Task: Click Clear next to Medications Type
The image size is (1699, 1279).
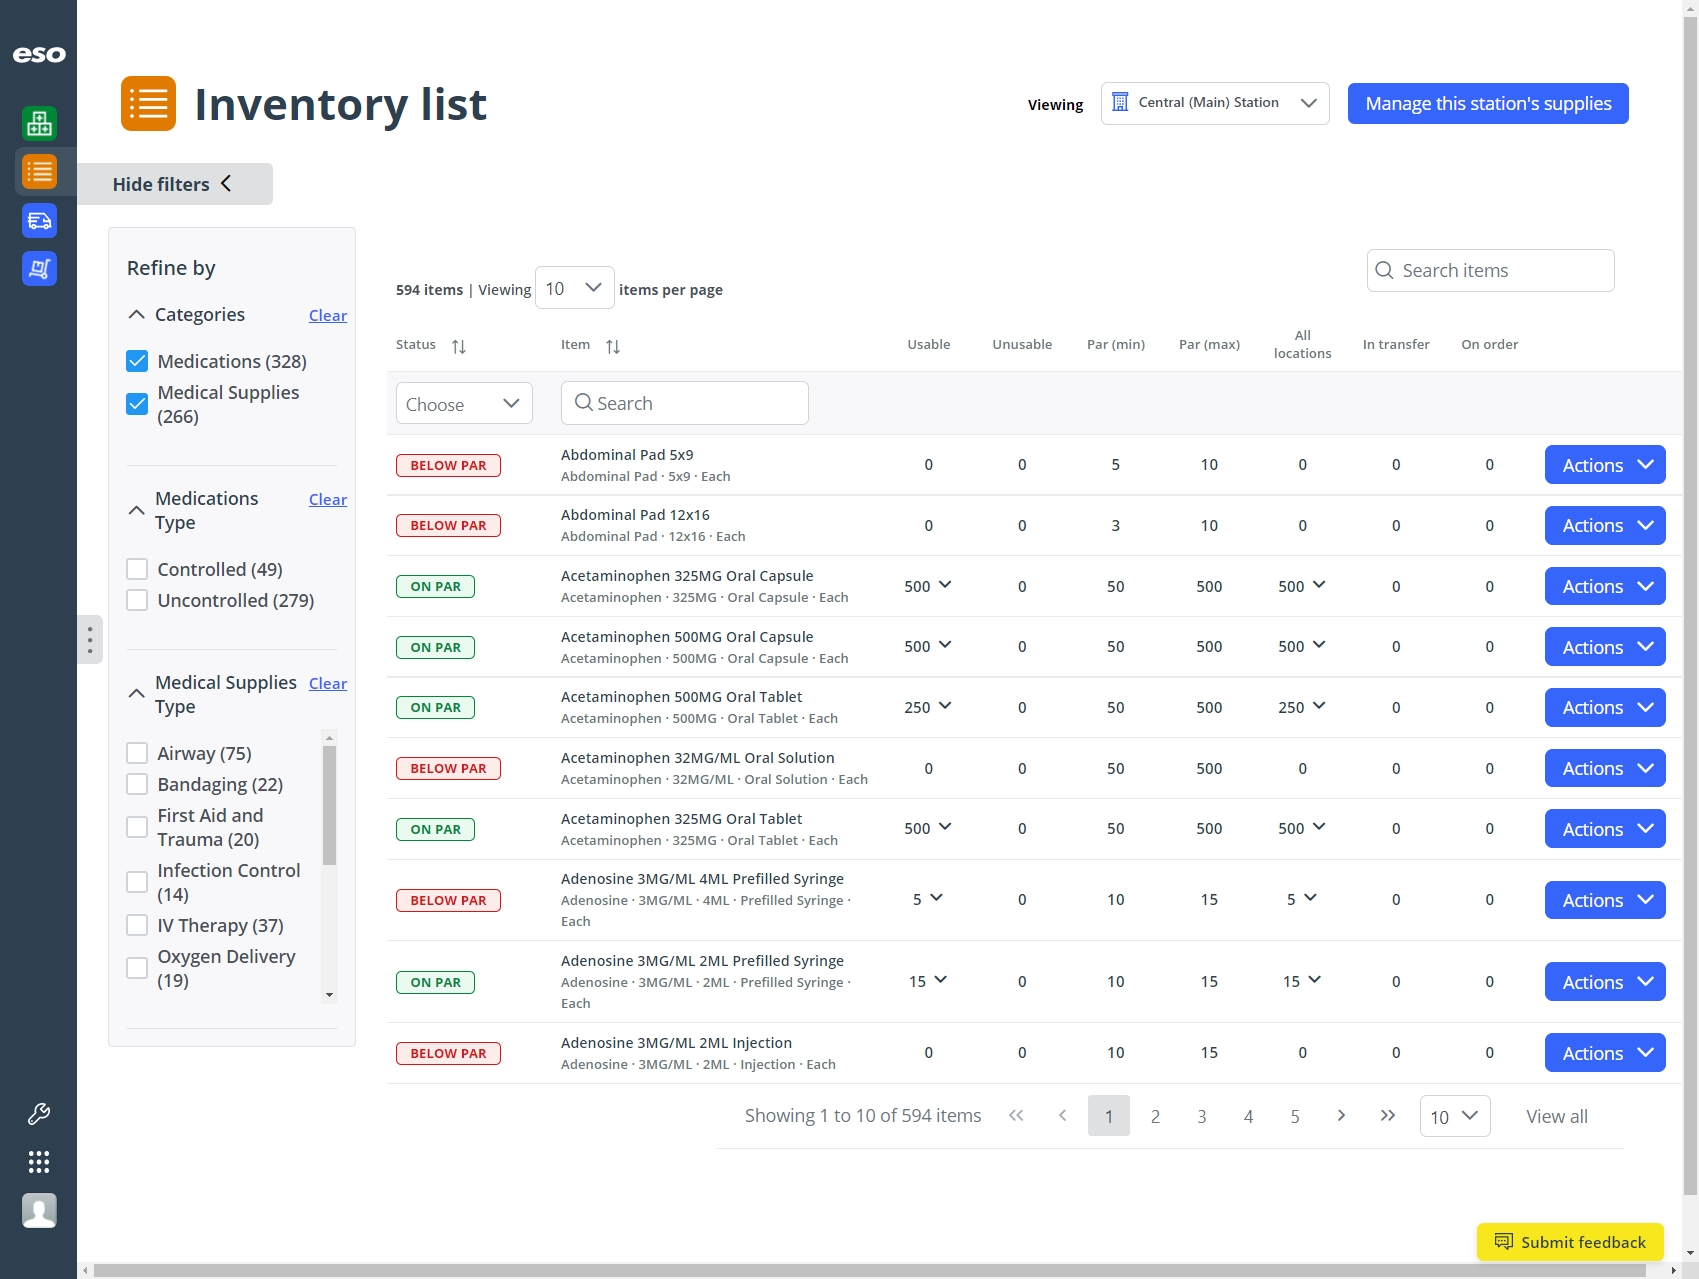Action: (327, 499)
